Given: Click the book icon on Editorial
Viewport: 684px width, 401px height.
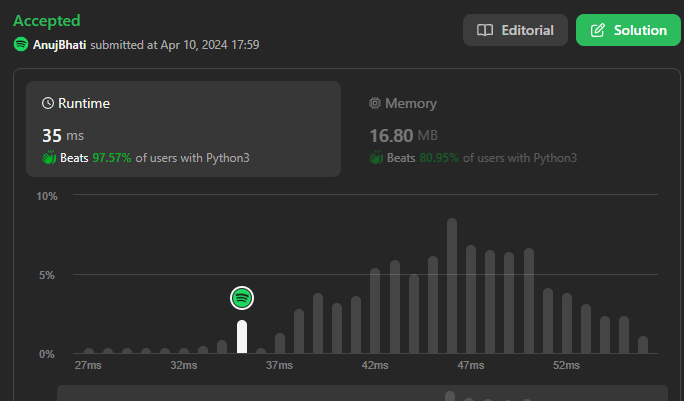Looking at the screenshot, I should pyautogui.click(x=485, y=30).
